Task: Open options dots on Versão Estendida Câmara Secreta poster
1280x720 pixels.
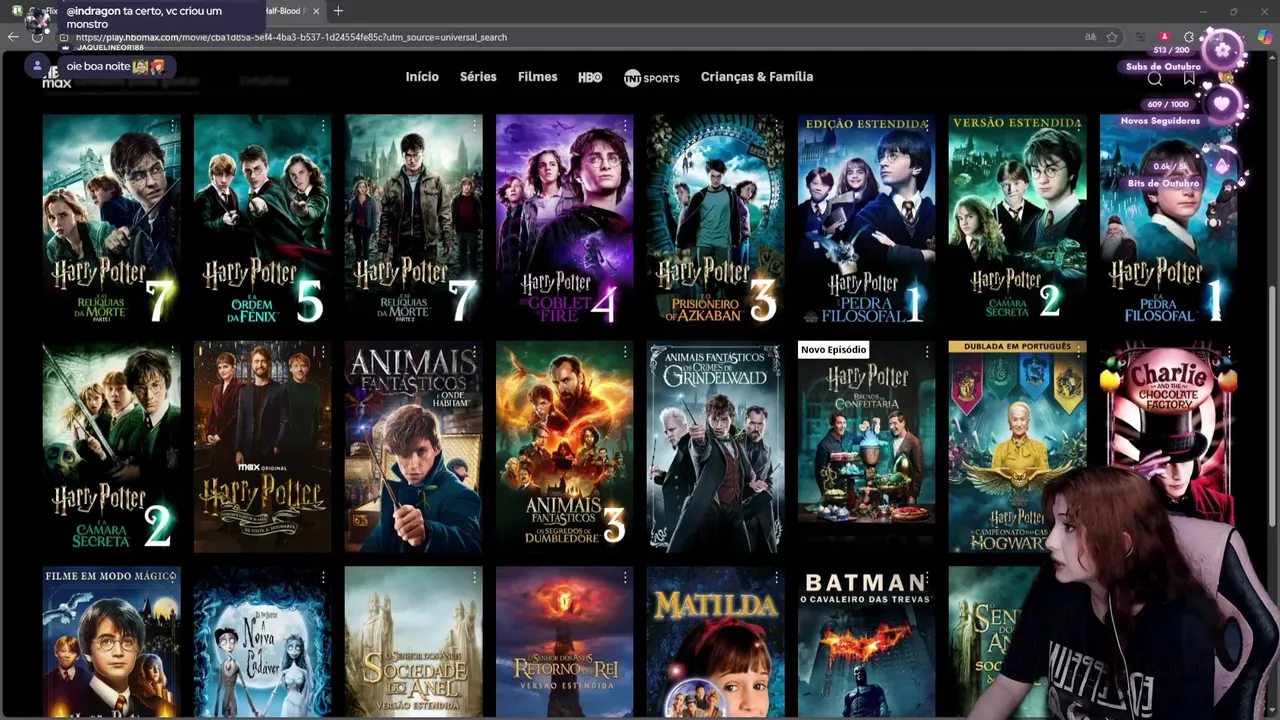Action: (1078, 126)
